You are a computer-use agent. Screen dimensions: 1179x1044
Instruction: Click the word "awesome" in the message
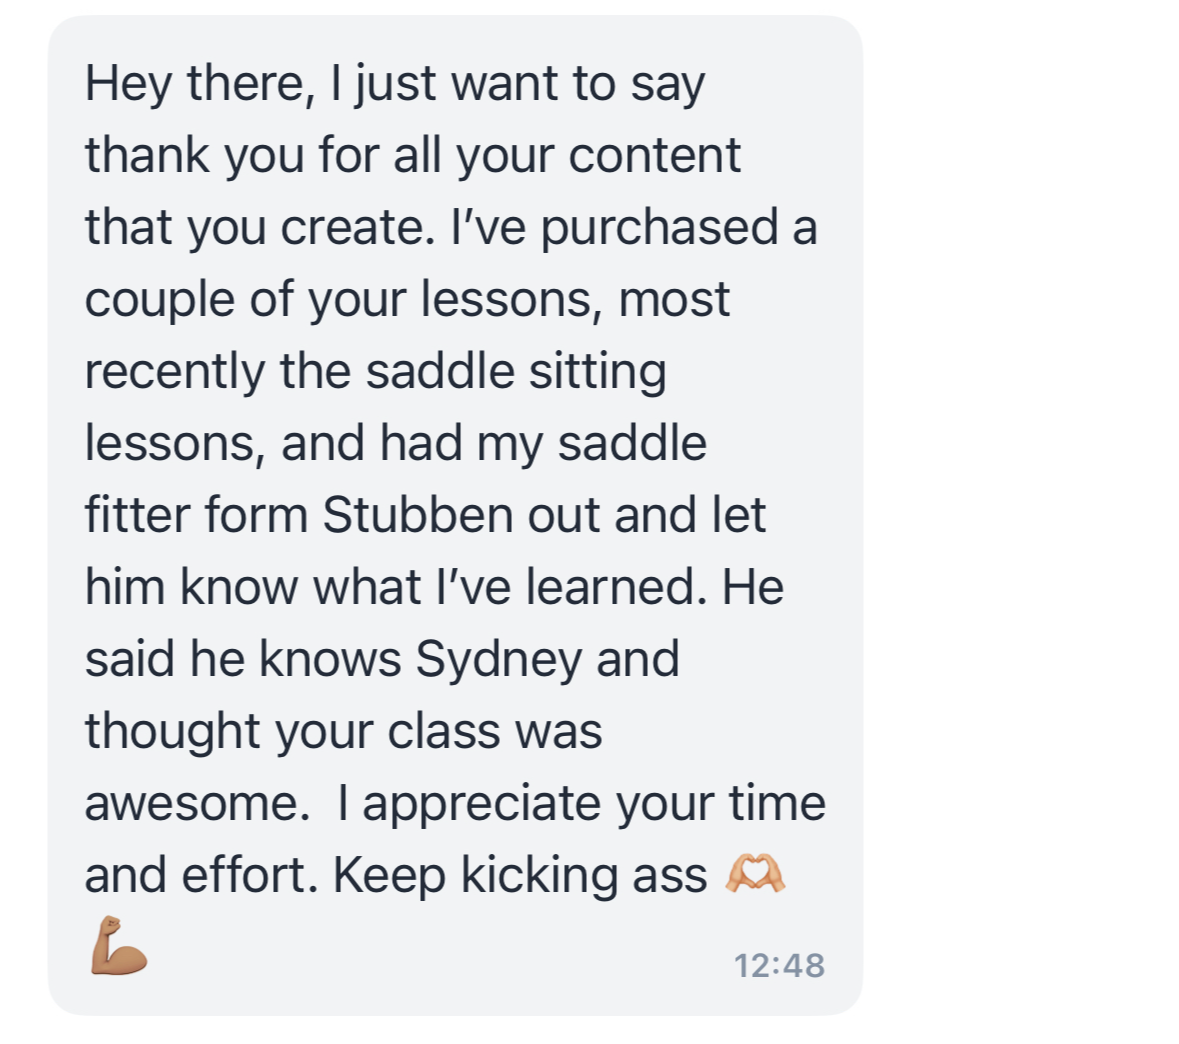pyautogui.click(x=191, y=803)
